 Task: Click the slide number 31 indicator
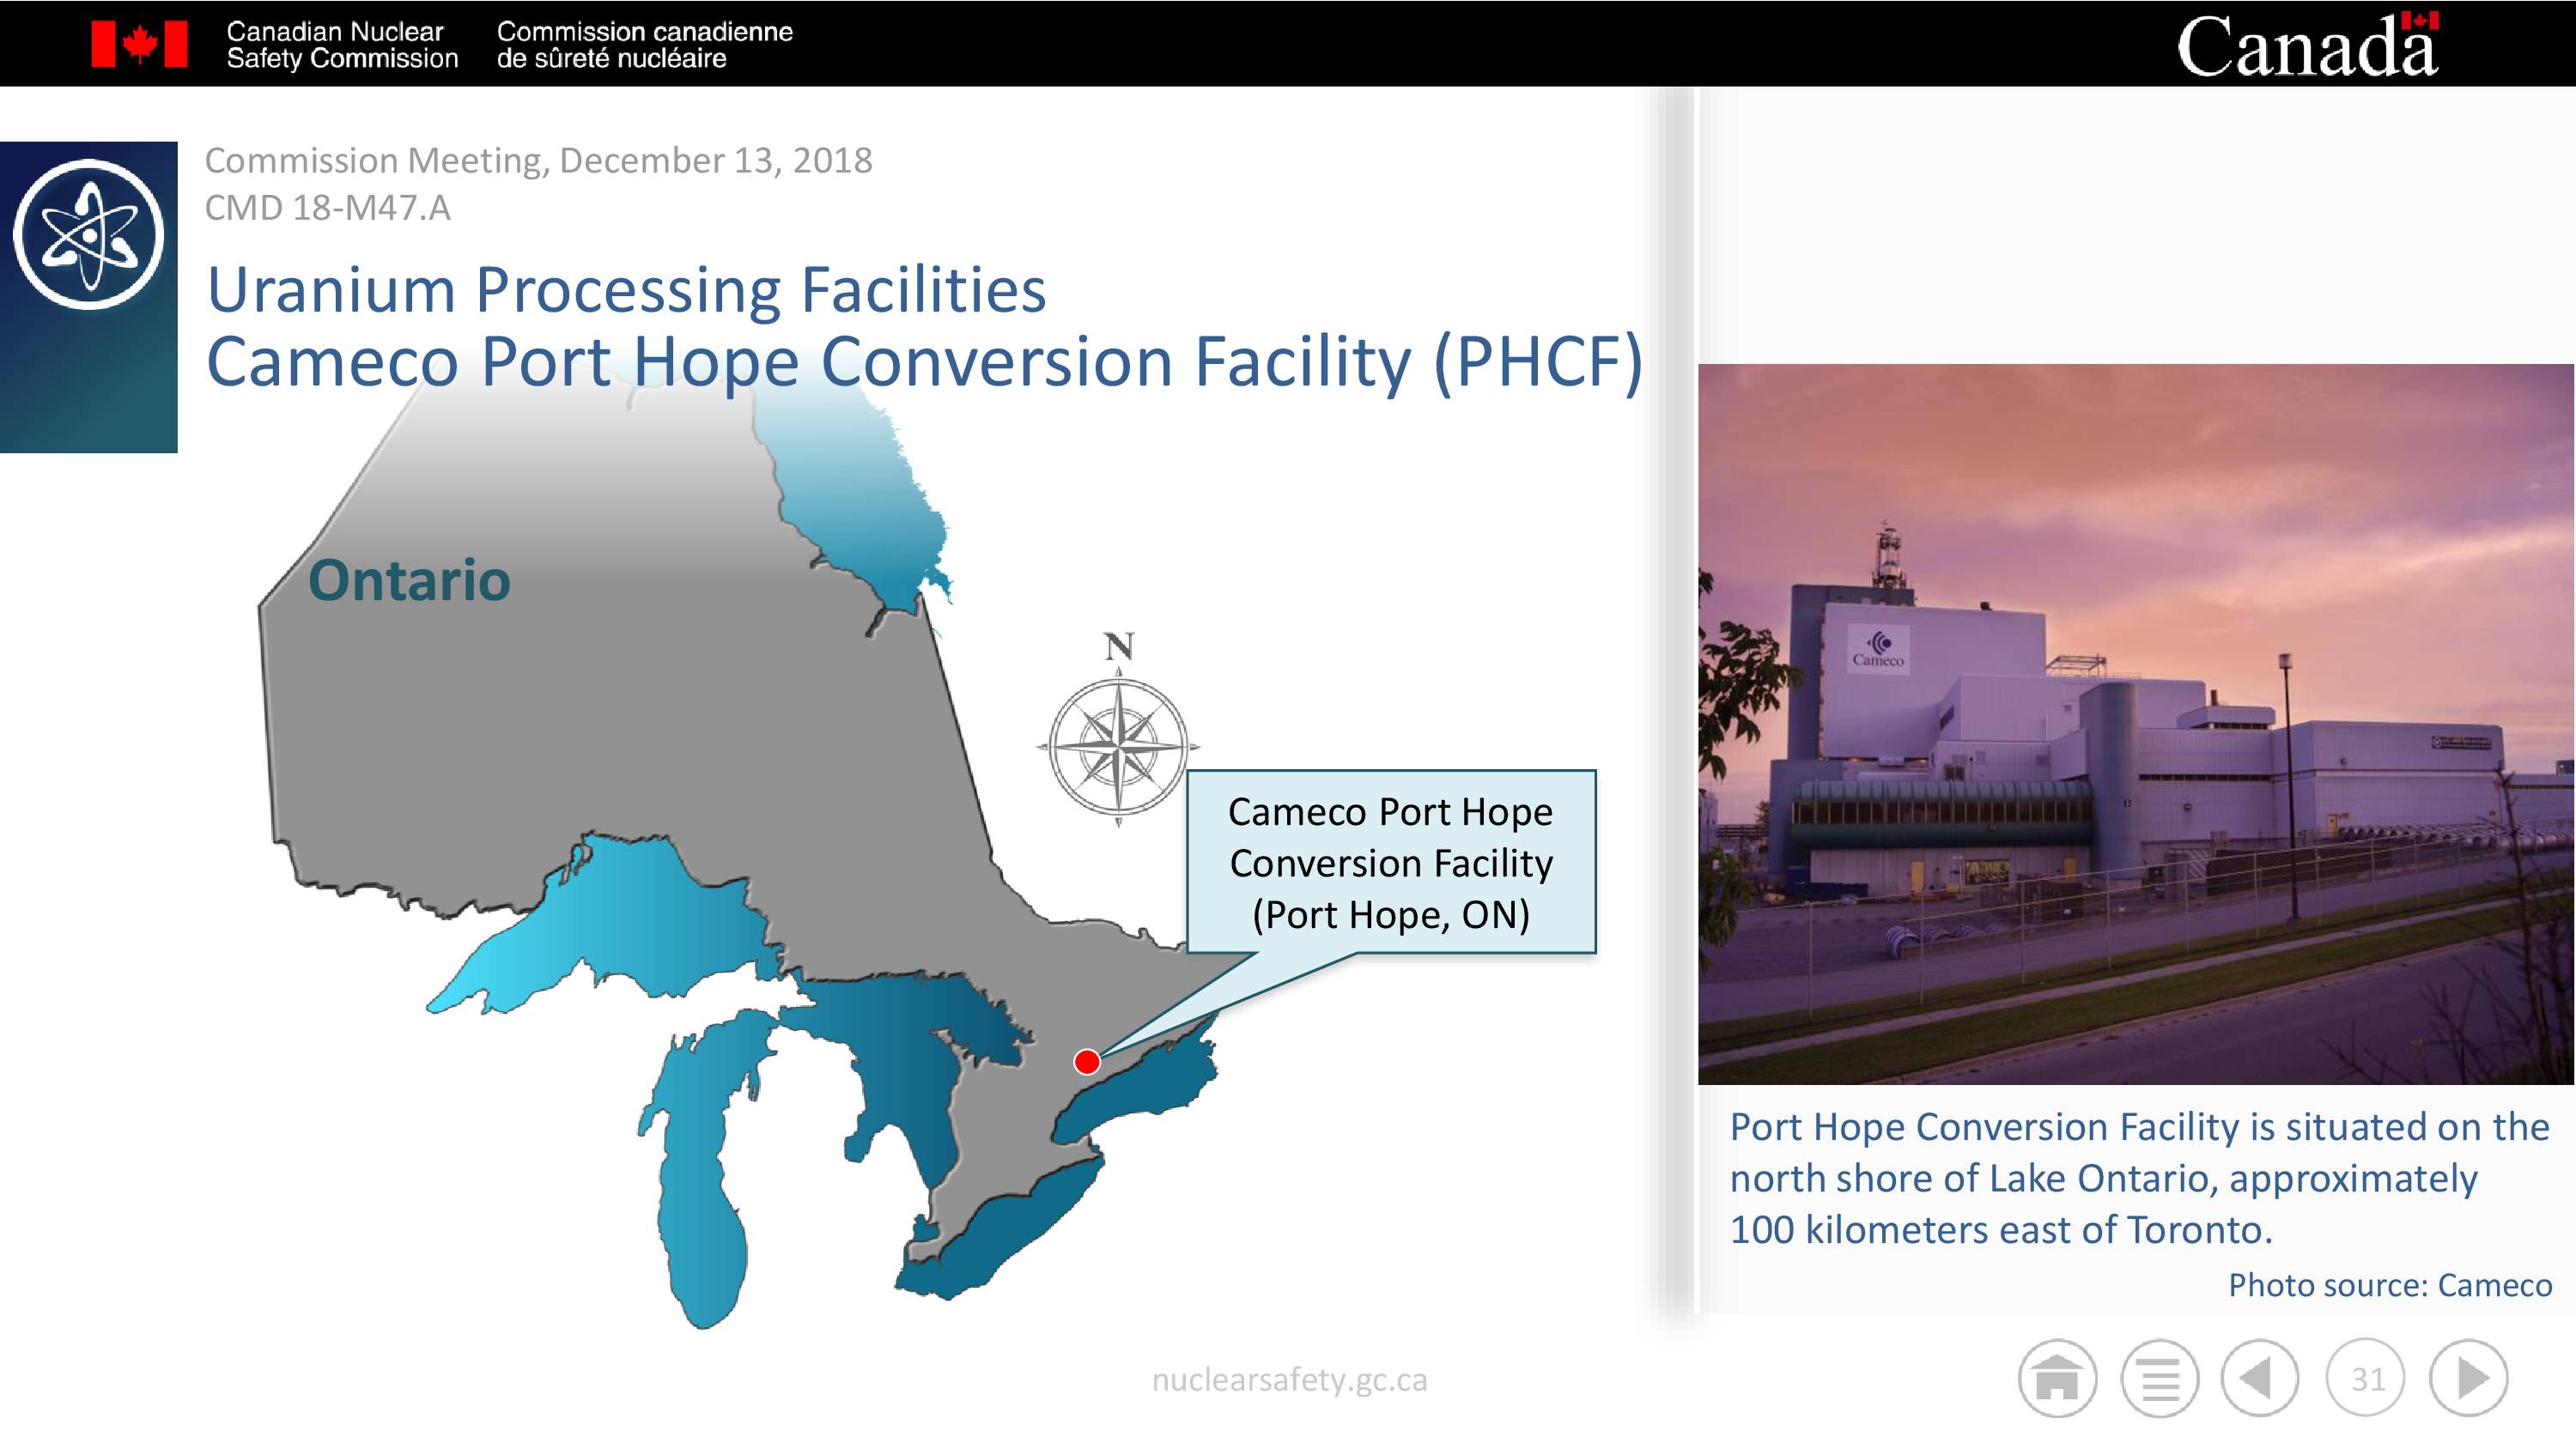coord(2366,1379)
